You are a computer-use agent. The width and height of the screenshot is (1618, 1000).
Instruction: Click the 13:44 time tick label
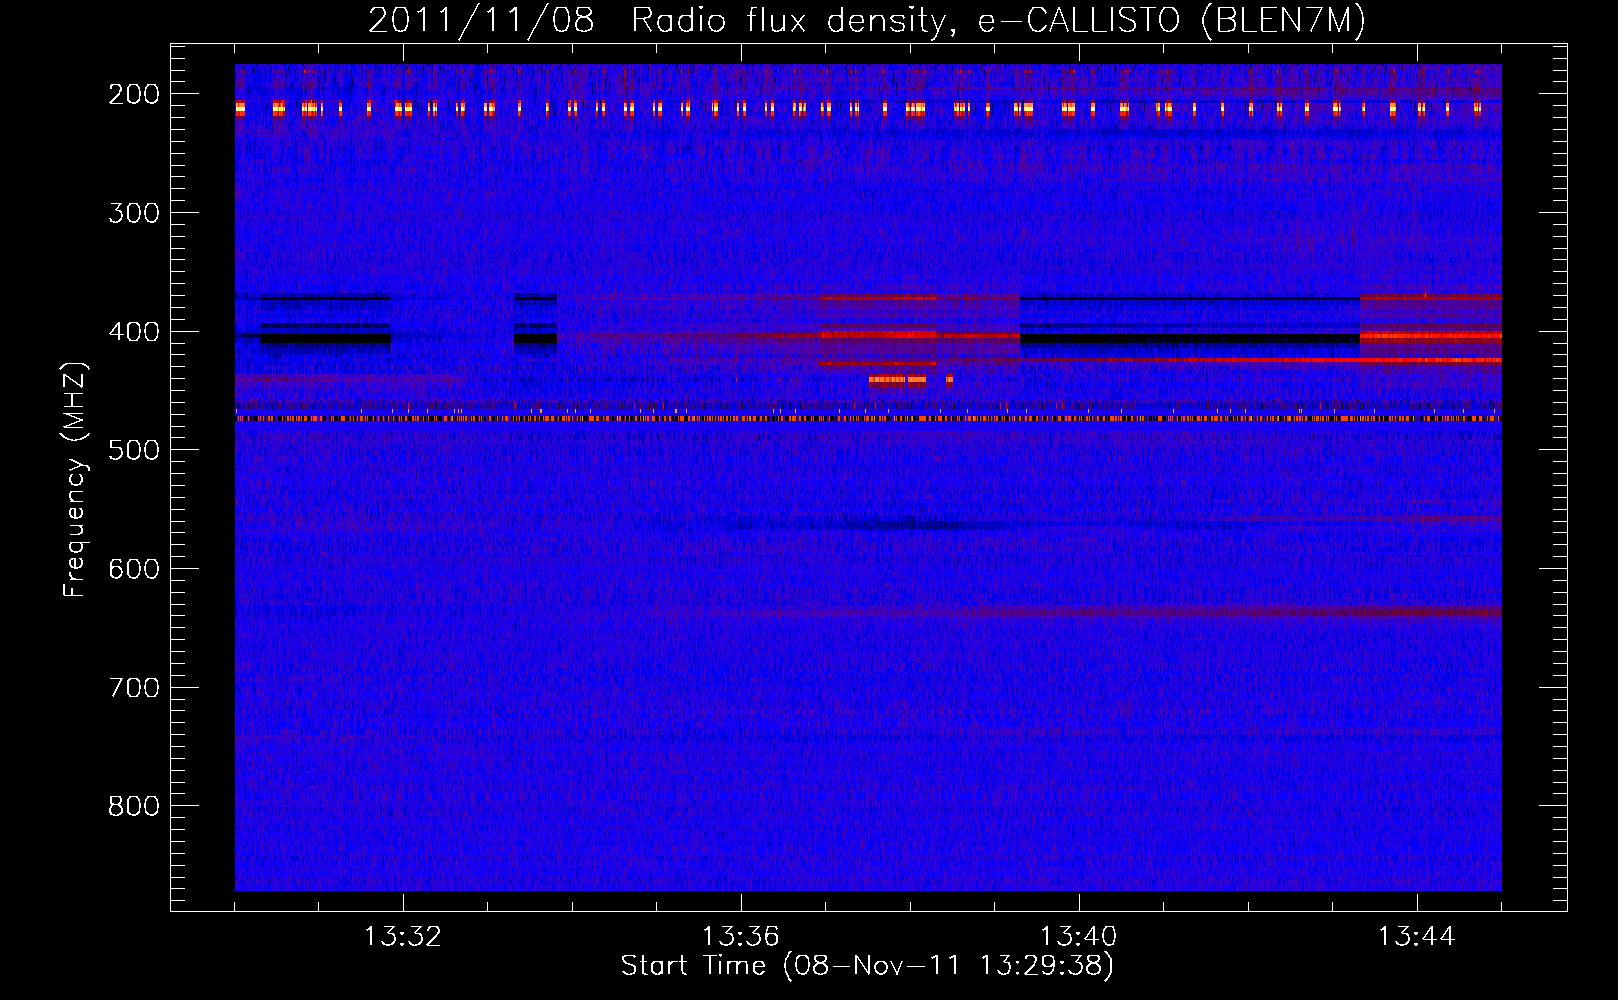1416,937
